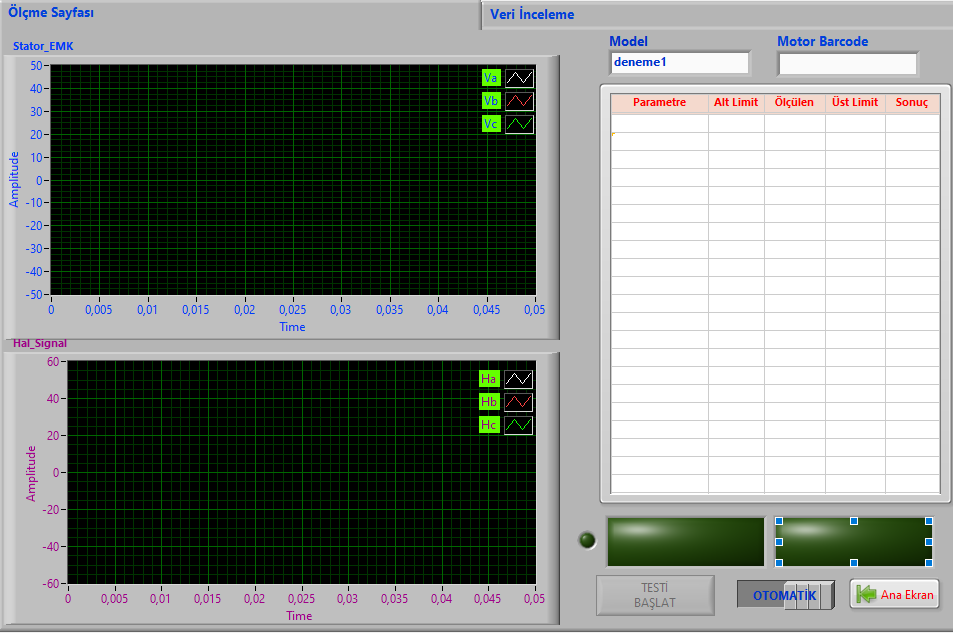Click the green Vc plot legend icon
This screenshot has width=953, height=633.
tap(519, 124)
